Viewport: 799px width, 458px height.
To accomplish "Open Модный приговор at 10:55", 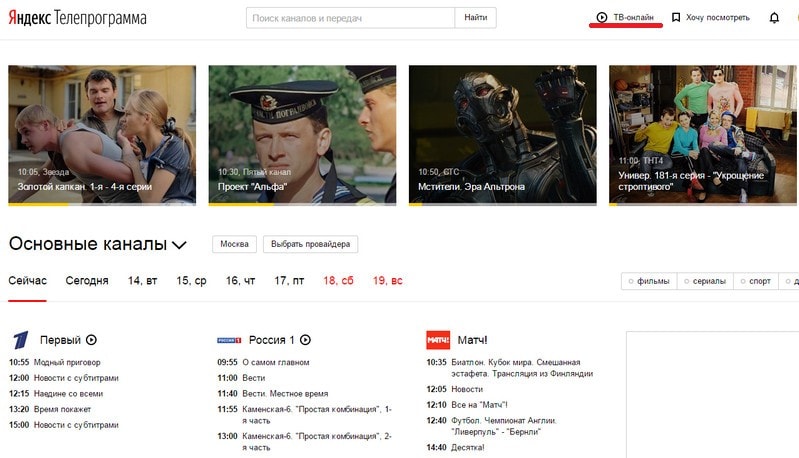I will [67, 362].
